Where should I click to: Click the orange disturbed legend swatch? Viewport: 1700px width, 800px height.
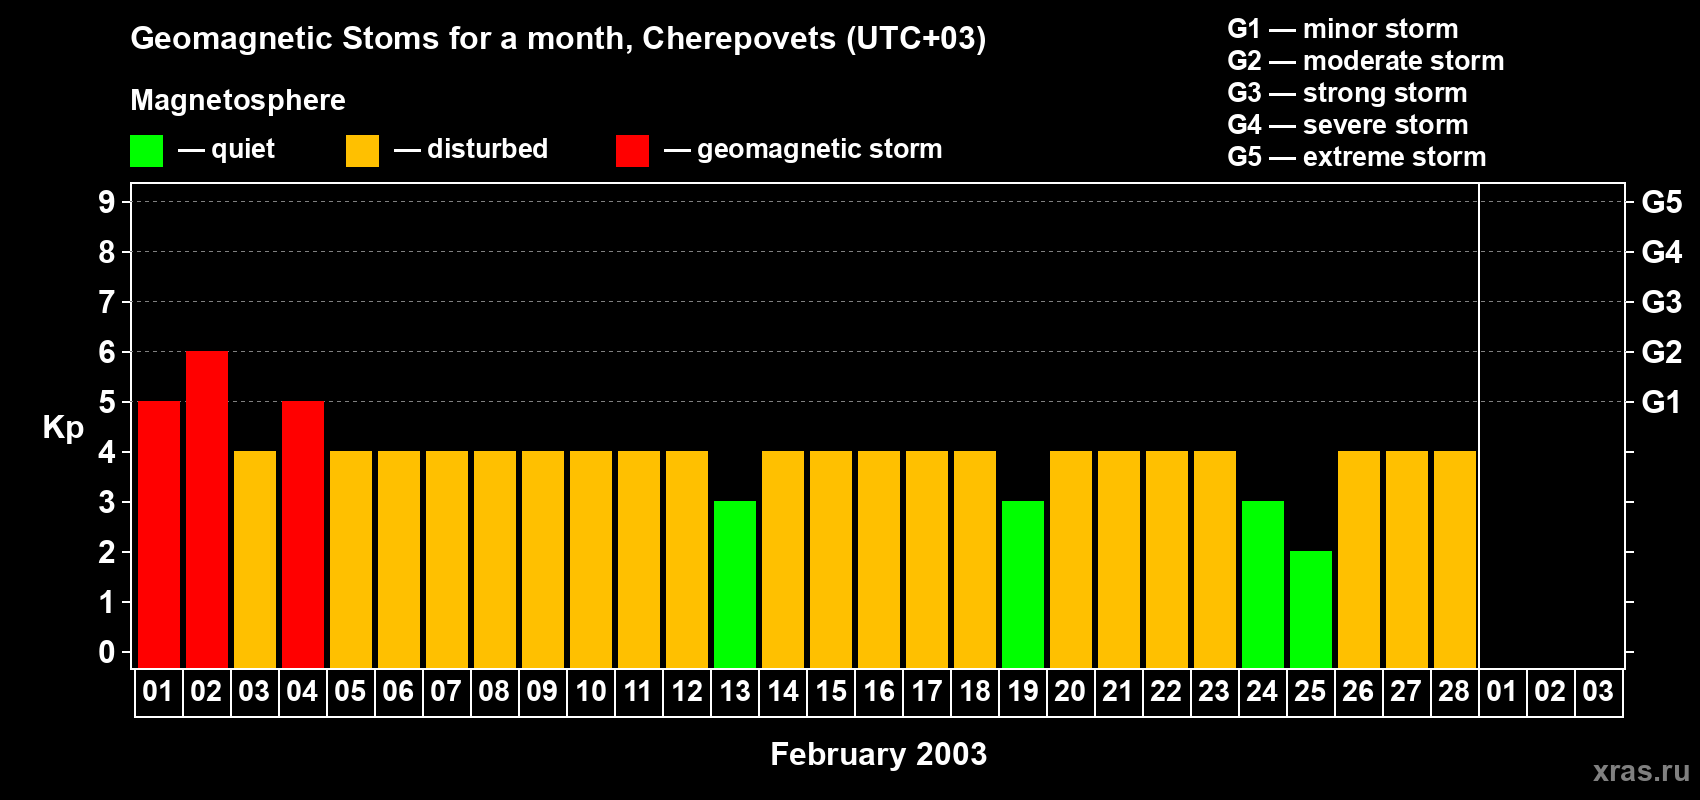coord(362,151)
